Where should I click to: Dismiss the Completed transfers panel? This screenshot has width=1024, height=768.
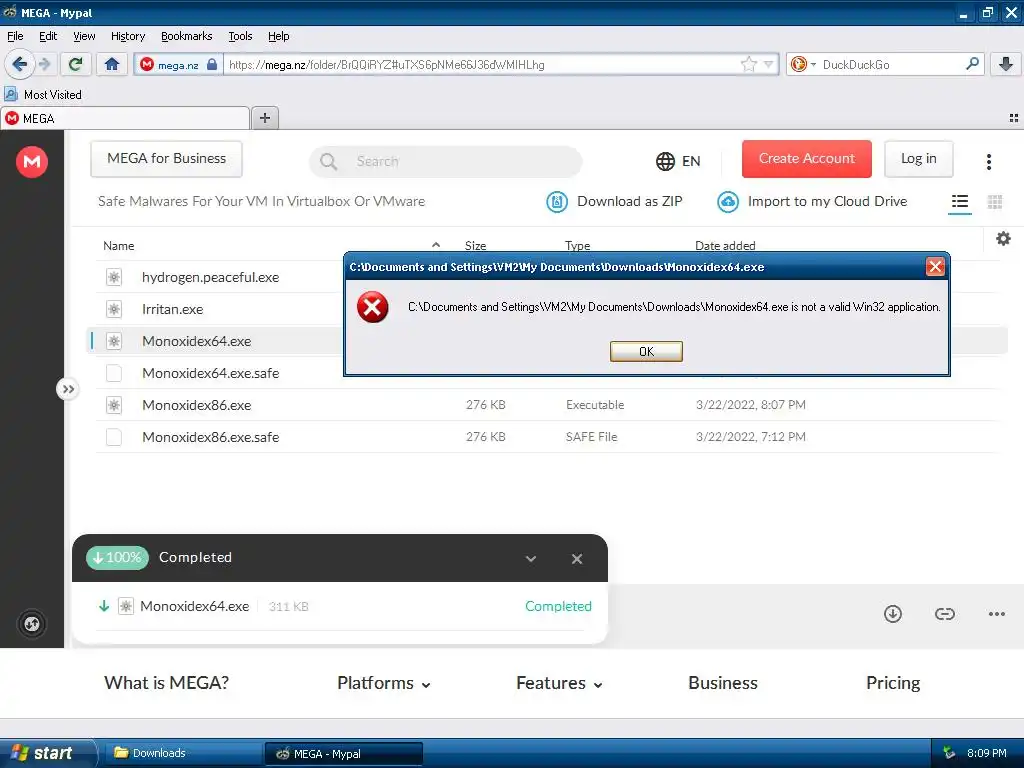coord(577,559)
